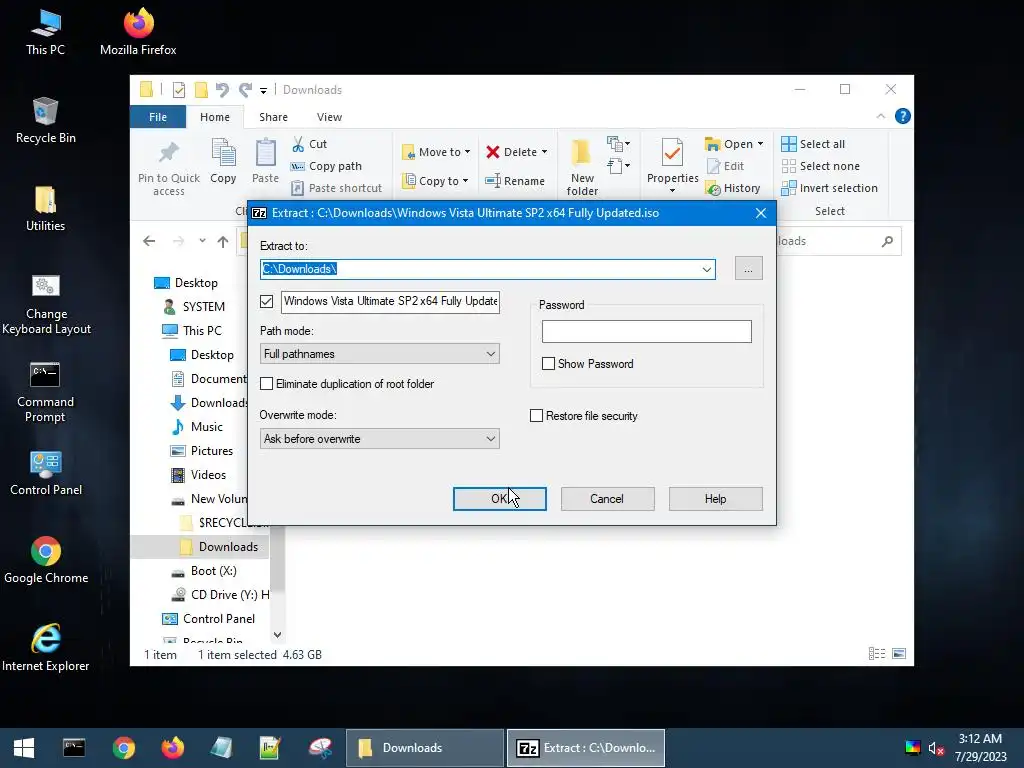The image size is (1024, 768).
Task: Open Explorer help question mark icon
Action: tap(903, 116)
